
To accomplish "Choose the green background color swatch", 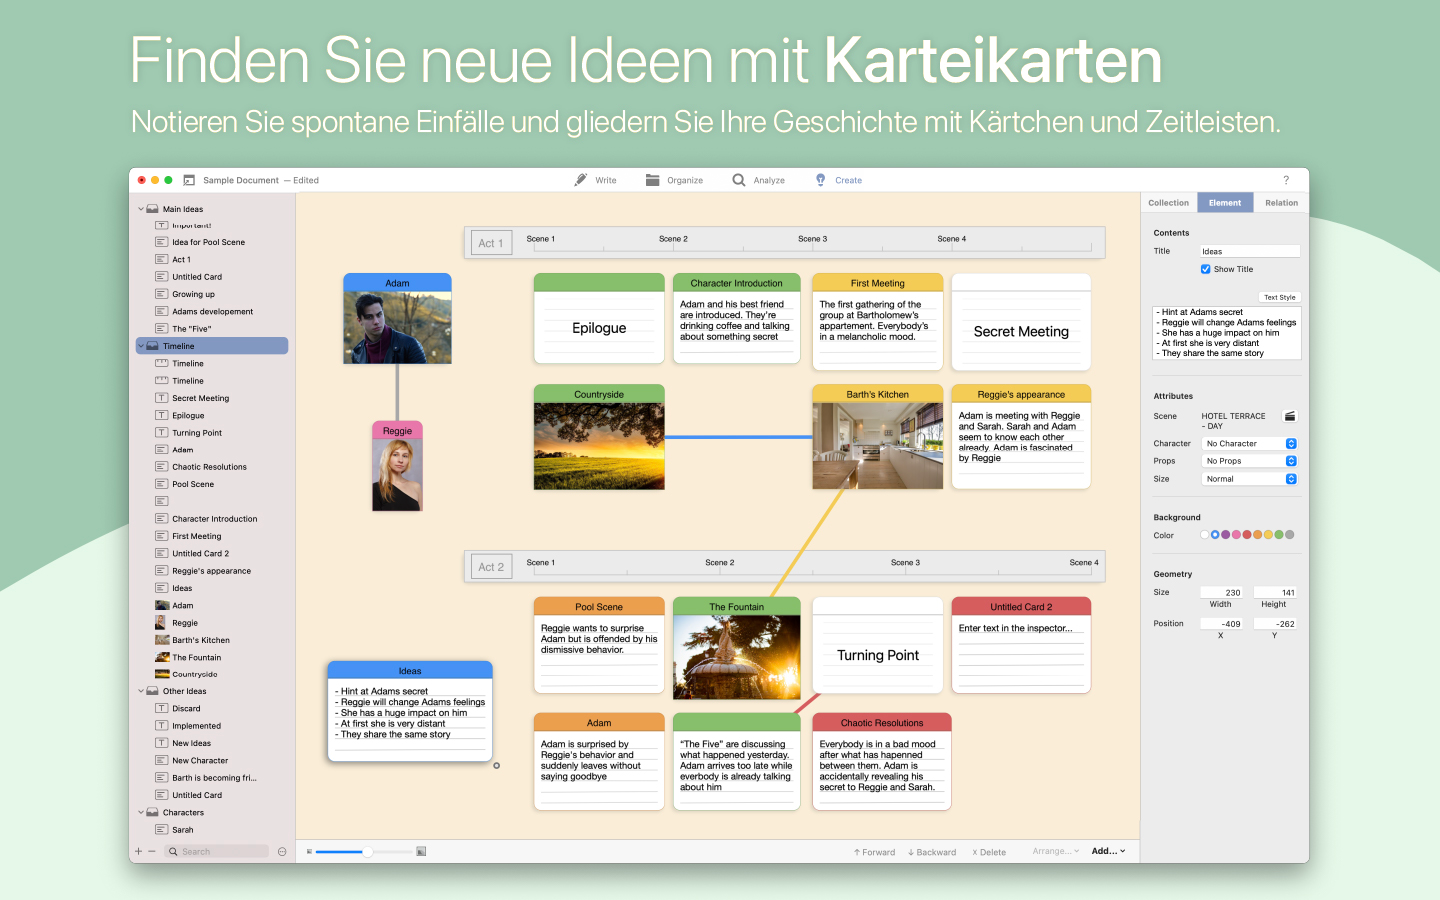I will [1279, 535].
